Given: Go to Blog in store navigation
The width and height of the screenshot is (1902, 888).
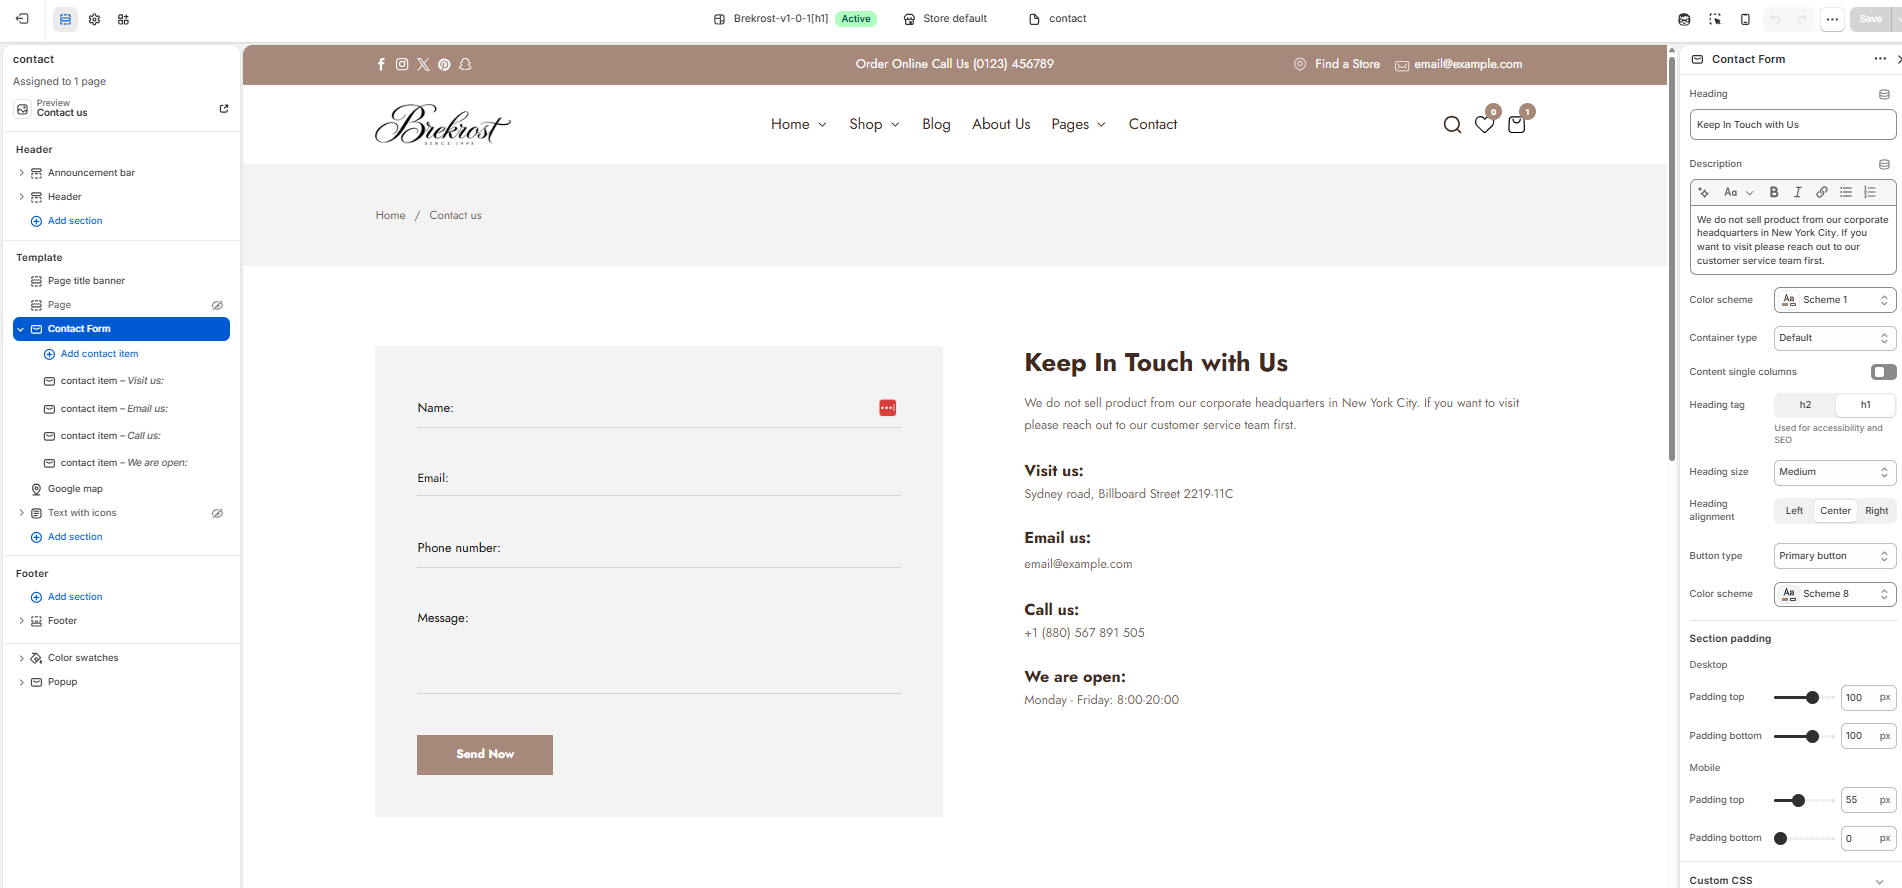Looking at the screenshot, I should [936, 124].
